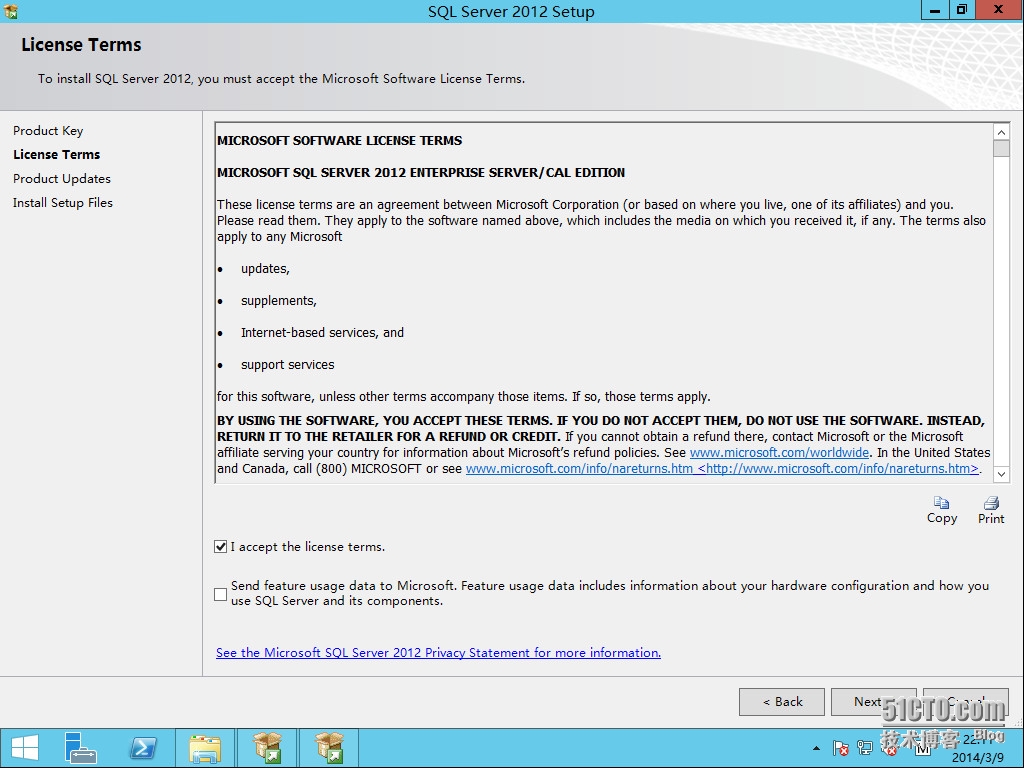This screenshot has width=1024, height=768.
Task: Uncheck I accept the license terms
Action: pyautogui.click(x=221, y=547)
